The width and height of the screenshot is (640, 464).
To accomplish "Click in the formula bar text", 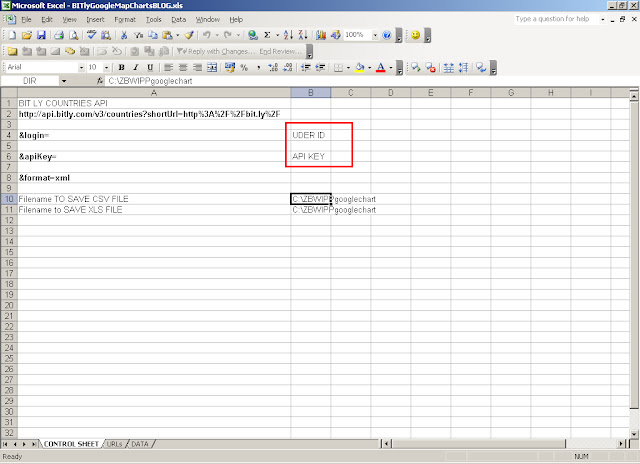I will pyautogui.click(x=150, y=81).
